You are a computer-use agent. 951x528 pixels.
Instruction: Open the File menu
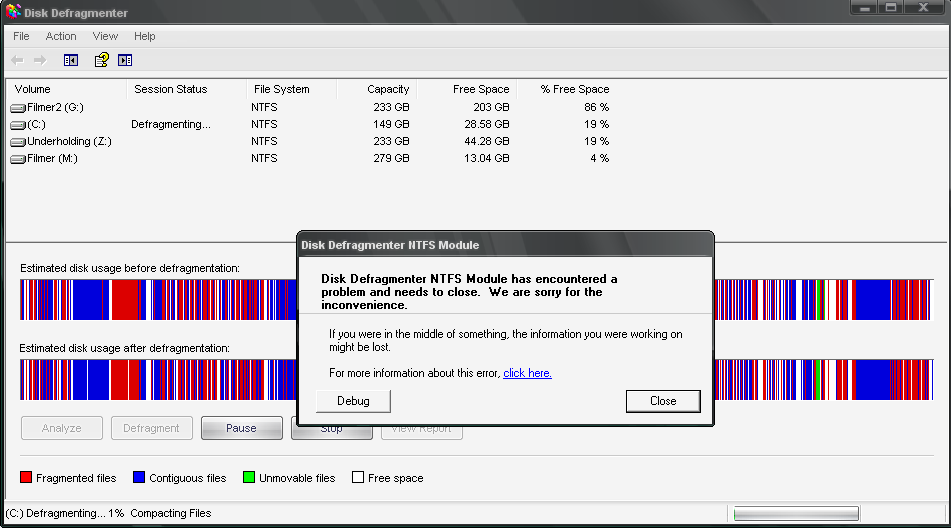click(x=21, y=36)
